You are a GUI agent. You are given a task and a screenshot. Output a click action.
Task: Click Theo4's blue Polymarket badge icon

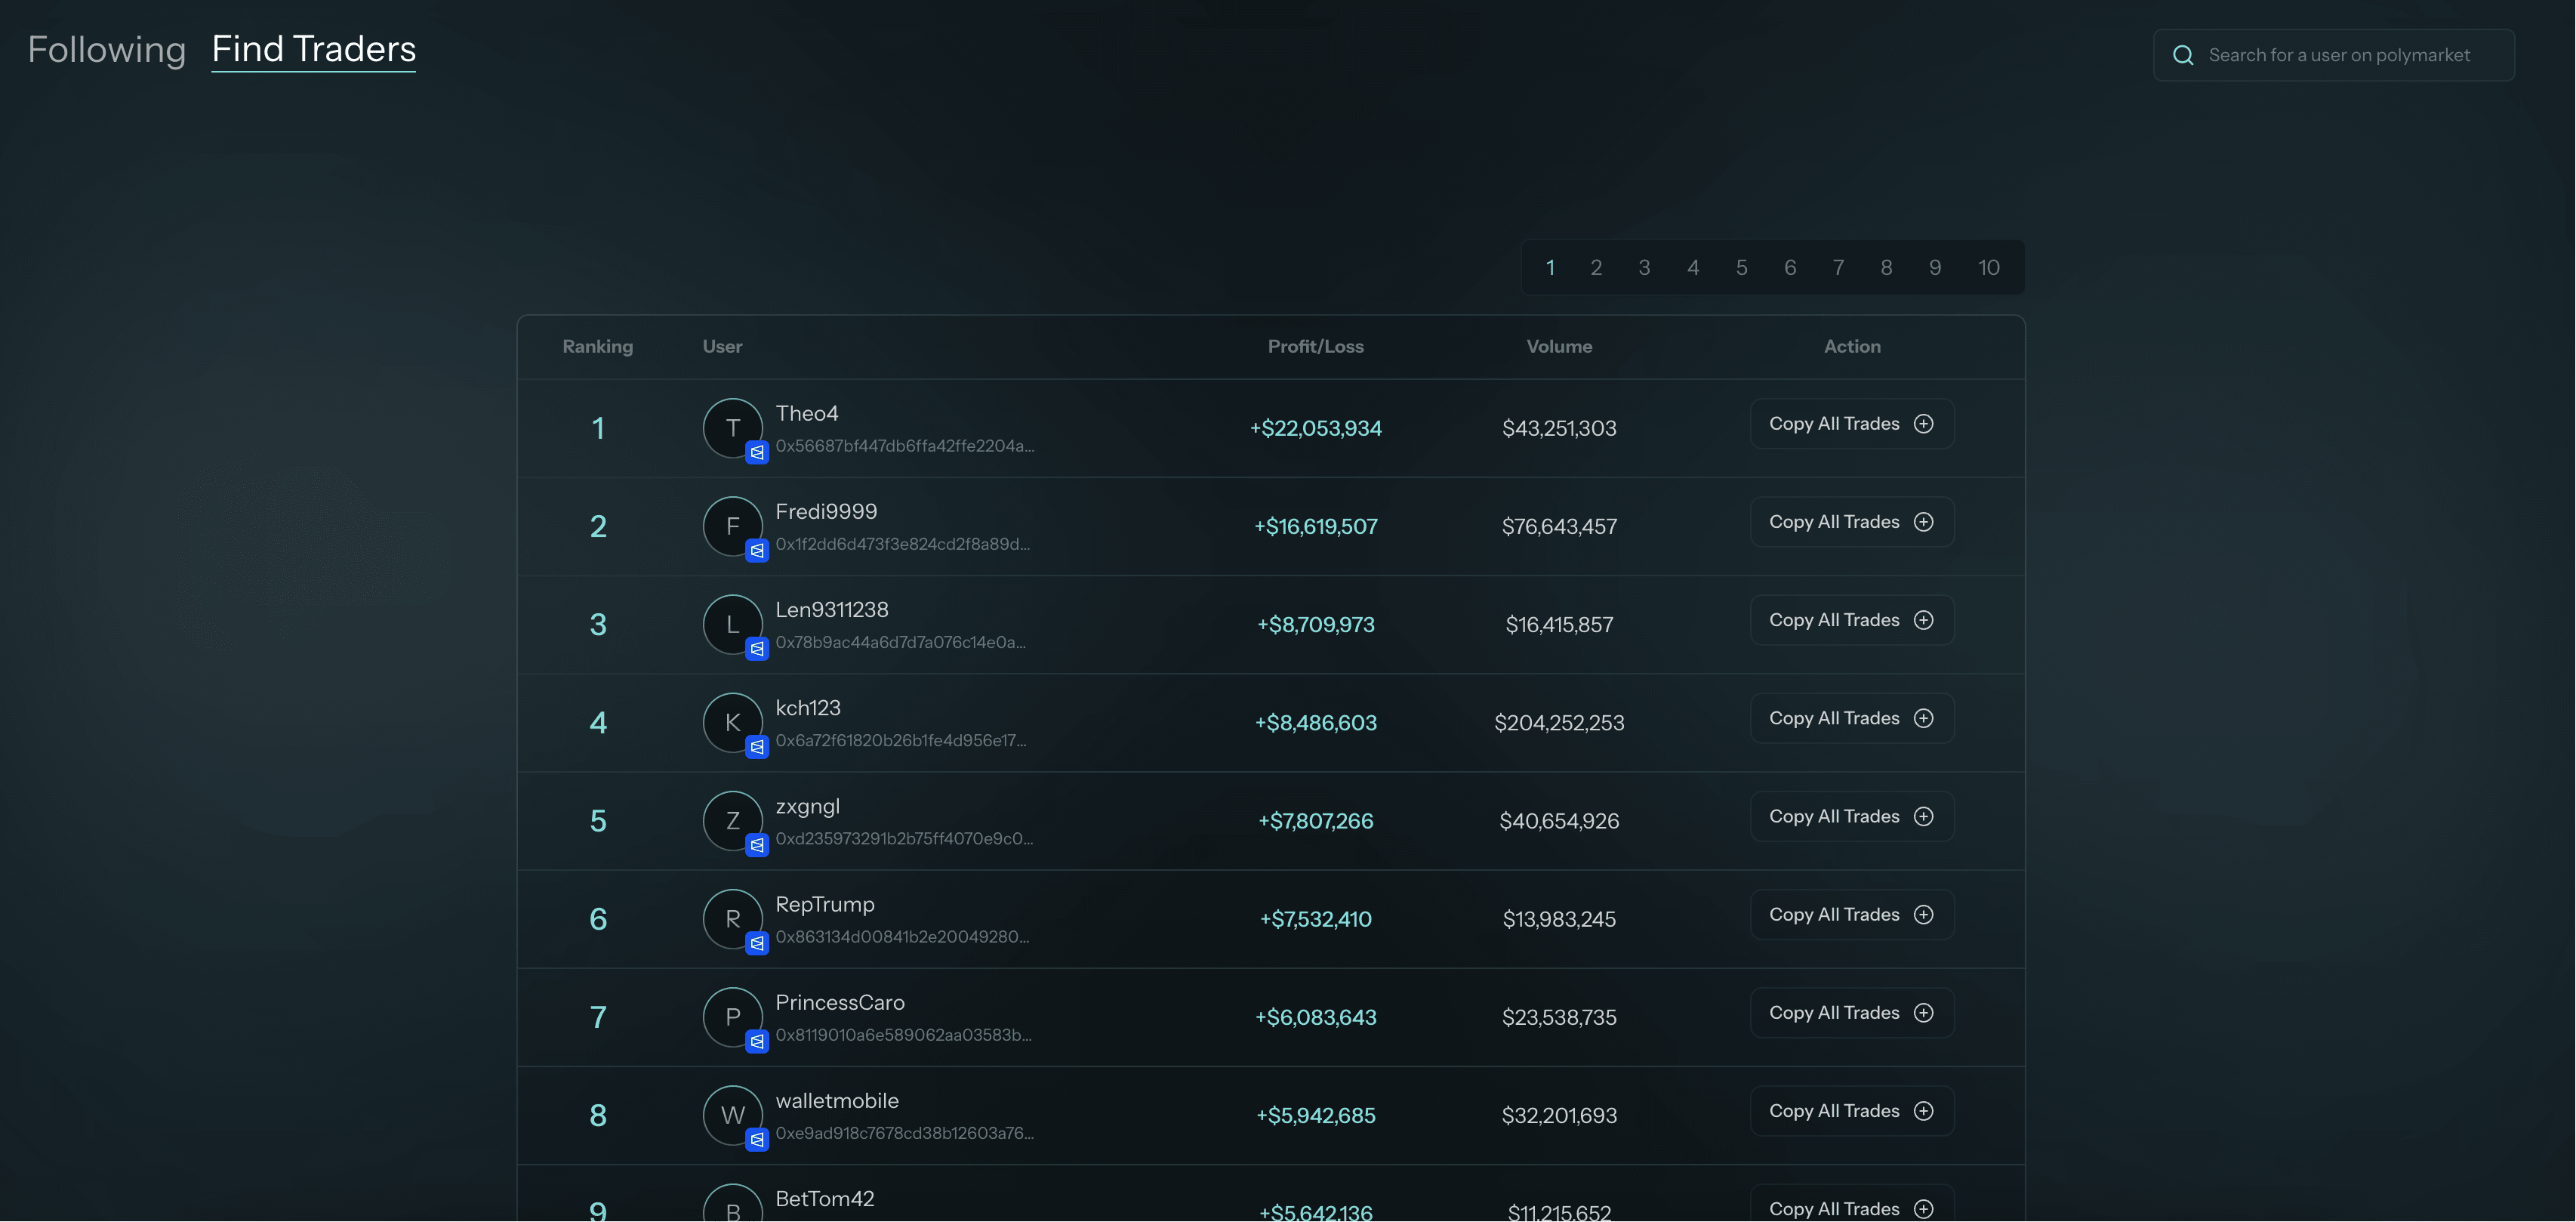[757, 453]
